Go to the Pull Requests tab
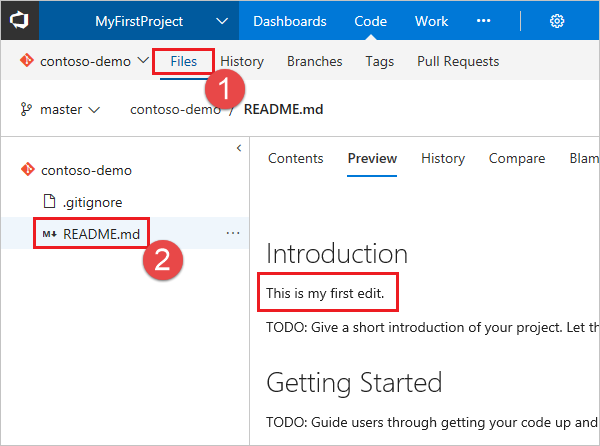The image size is (600, 446). tap(457, 62)
